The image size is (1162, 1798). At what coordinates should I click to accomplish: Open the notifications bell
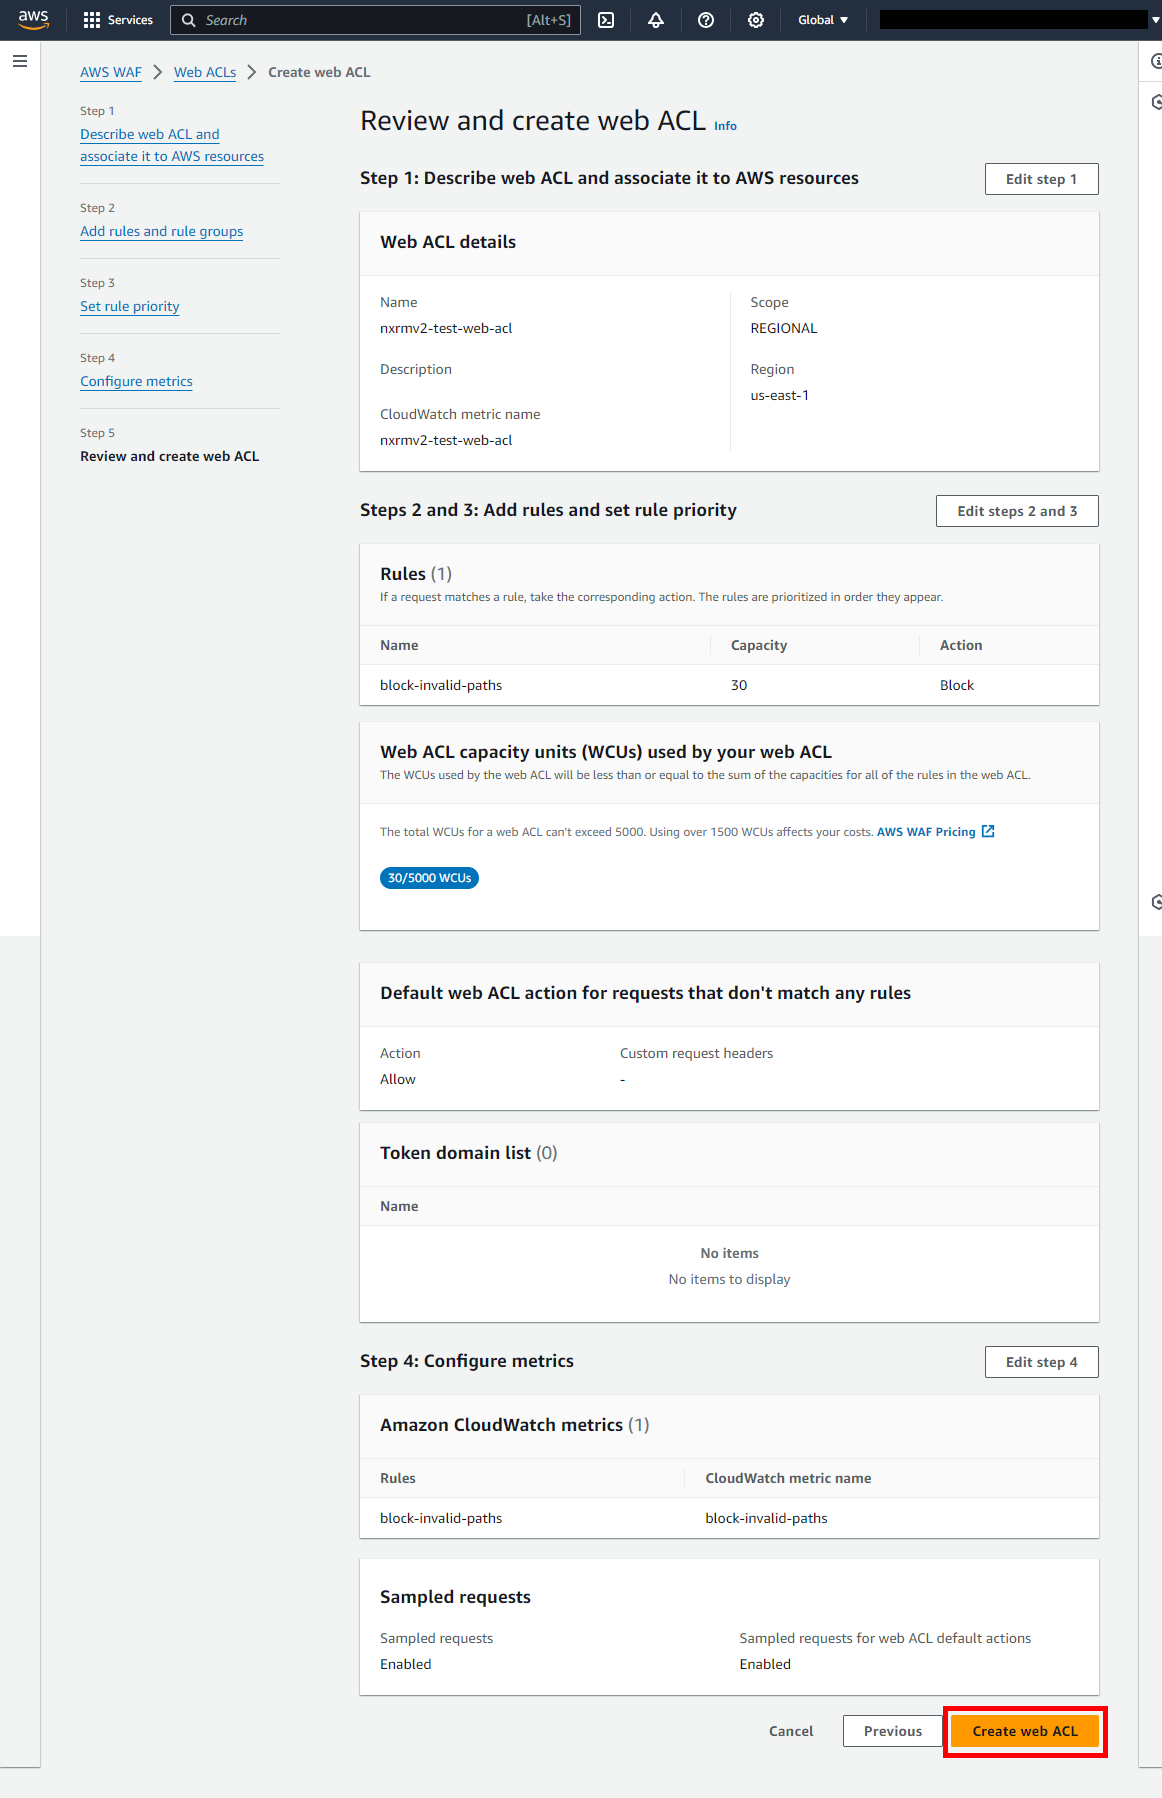656,20
